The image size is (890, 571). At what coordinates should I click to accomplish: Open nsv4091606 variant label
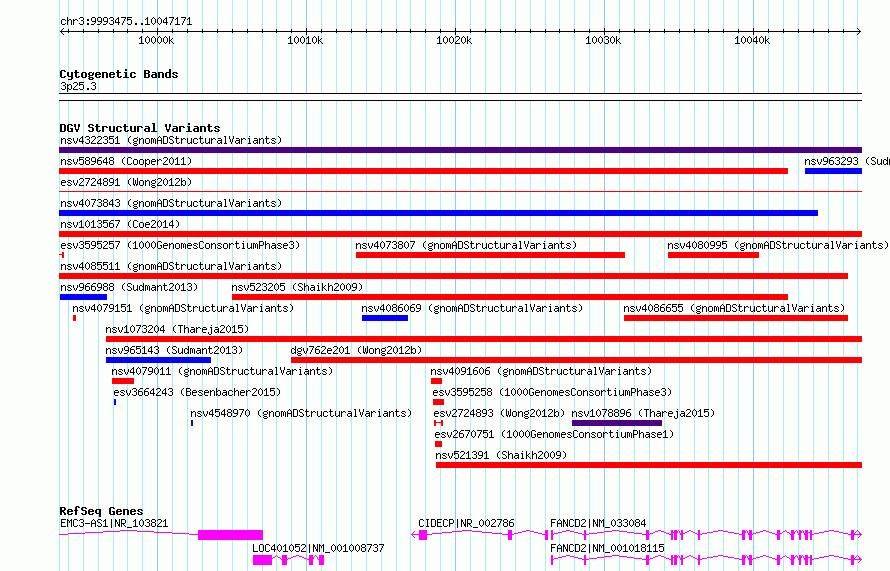pos(541,371)
